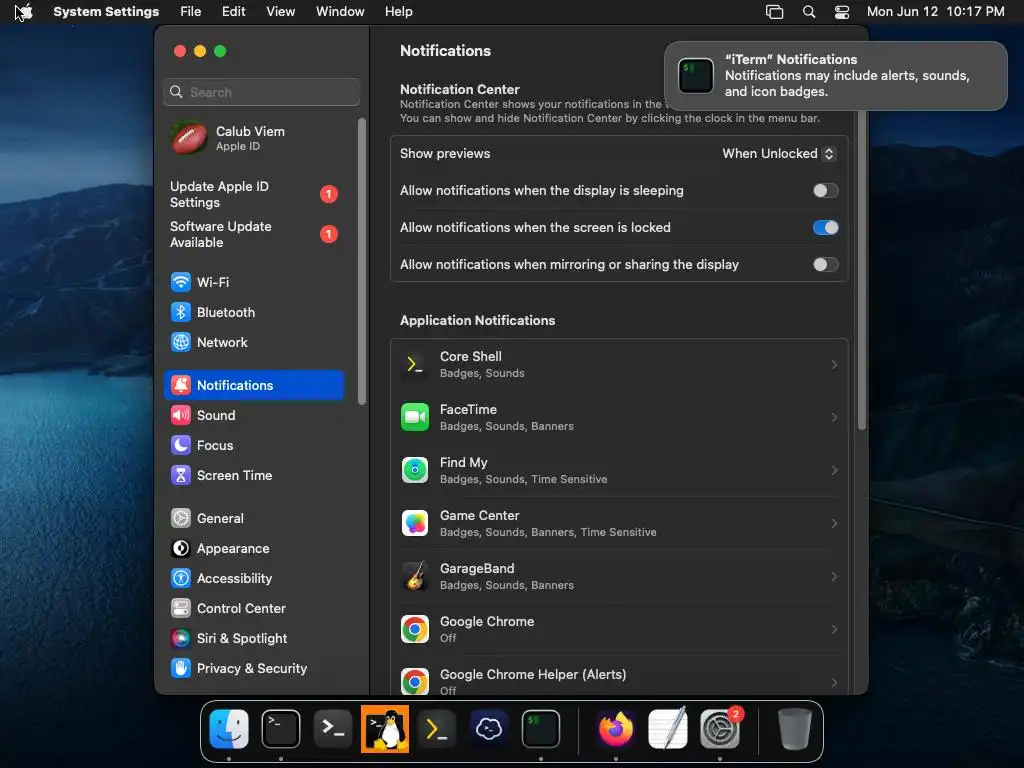The width and height of the screenshot is (1024, 768).
Task: Select the Accessibility icon in sidebar
Action: coord(181,579)
